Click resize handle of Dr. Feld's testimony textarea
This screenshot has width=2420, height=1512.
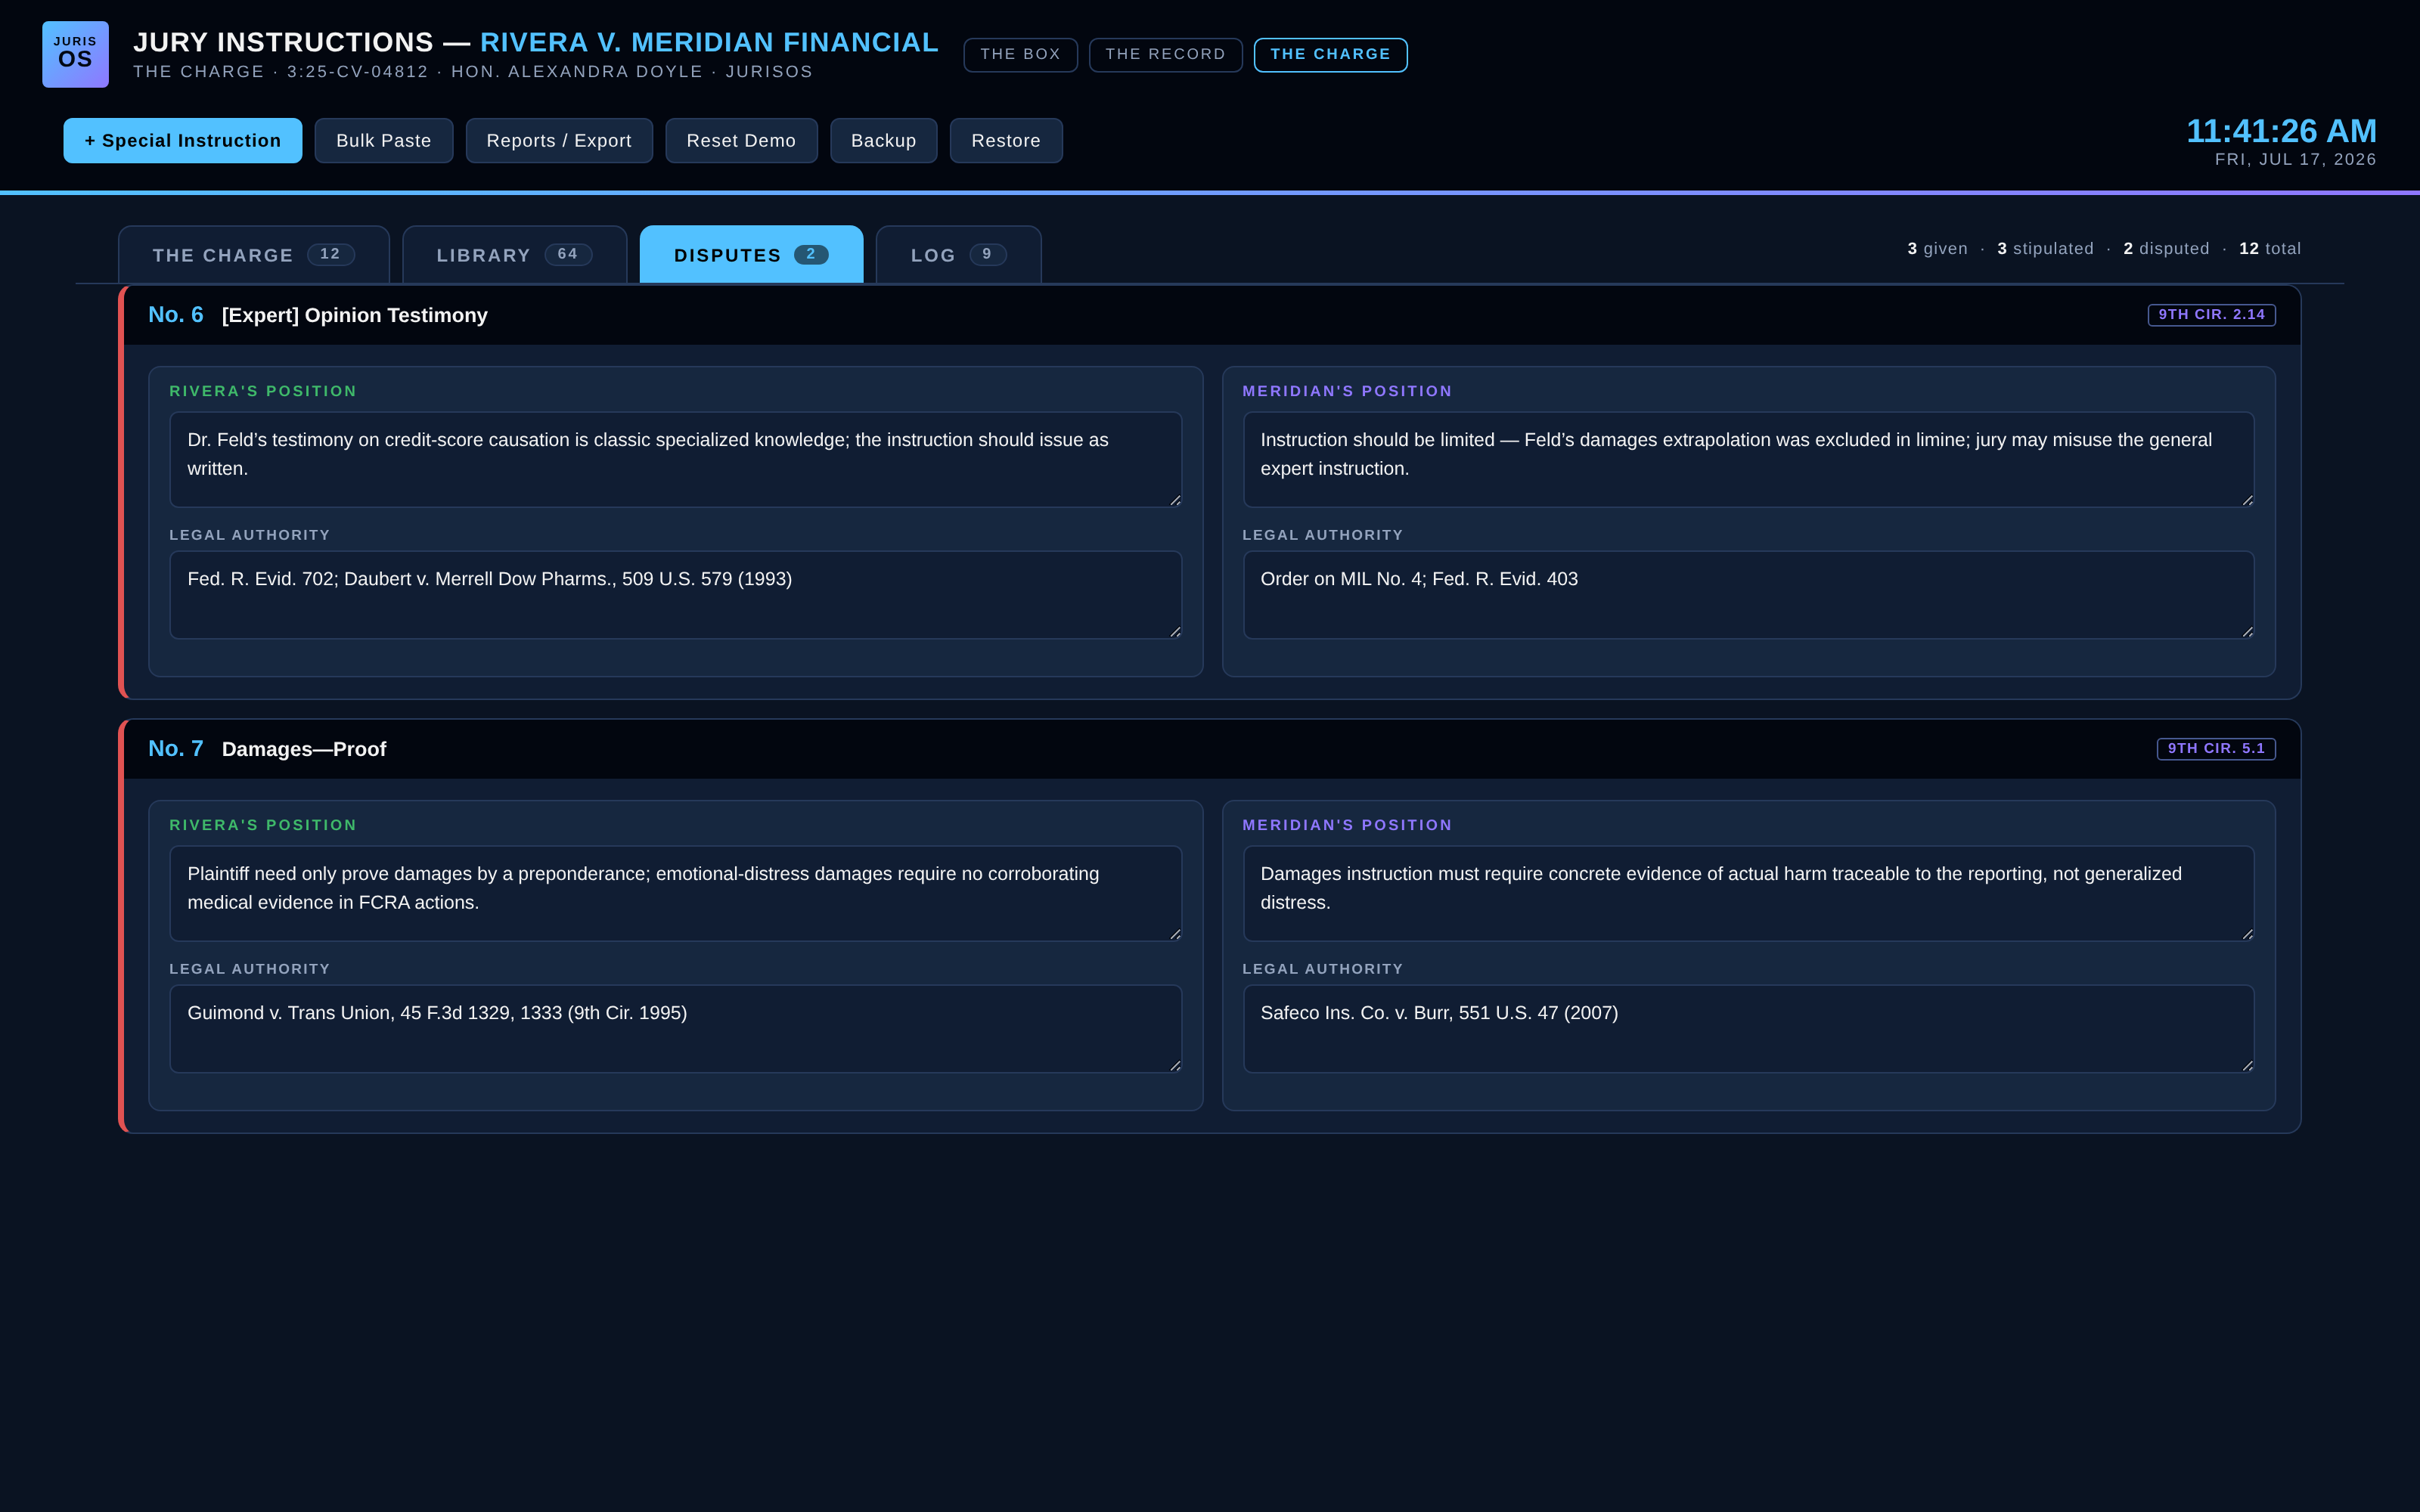(1175, 500)
